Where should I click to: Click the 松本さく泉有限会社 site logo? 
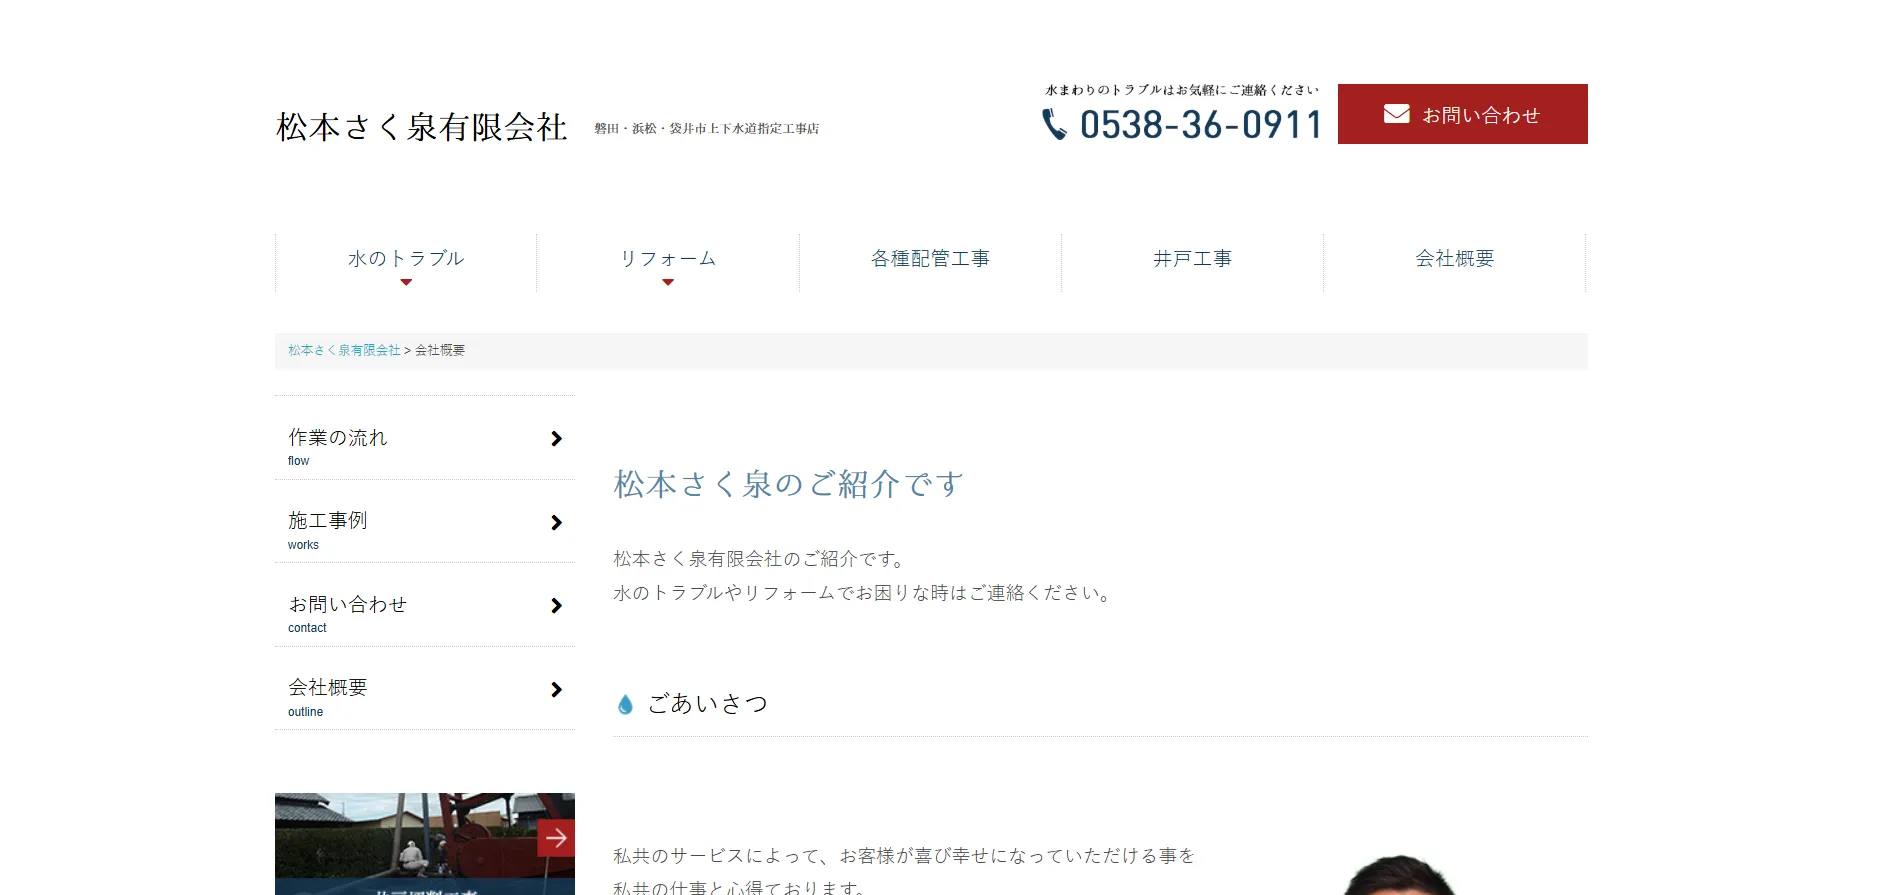click(x=422, y=127)
